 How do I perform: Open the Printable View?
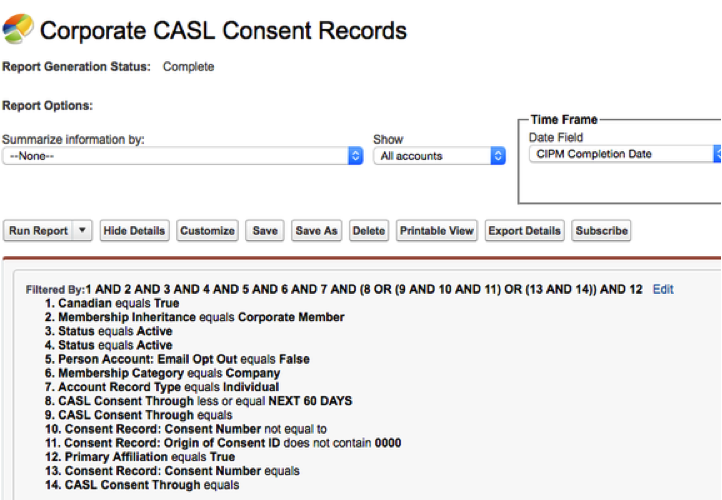(x=437, y=230)
